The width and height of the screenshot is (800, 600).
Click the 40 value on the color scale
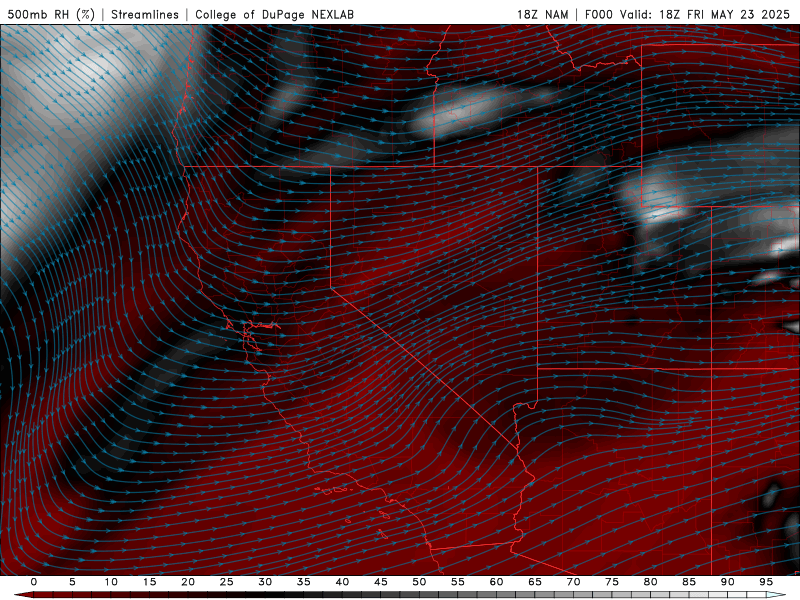pyautogui.click(x=342, y=582)
